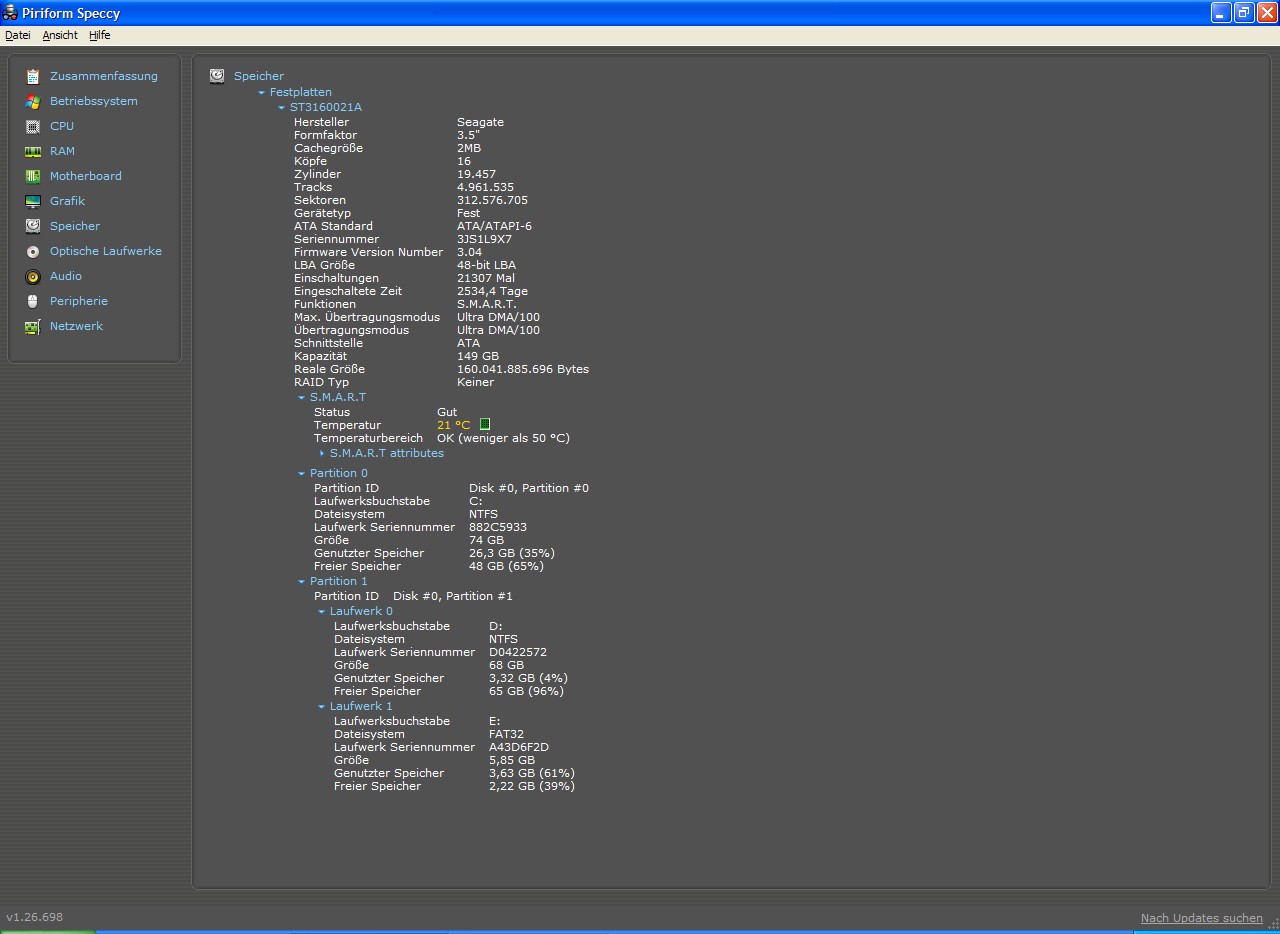Click the Speccy title bar app icon
The image size is (1280, 934).
pos(10,13)
